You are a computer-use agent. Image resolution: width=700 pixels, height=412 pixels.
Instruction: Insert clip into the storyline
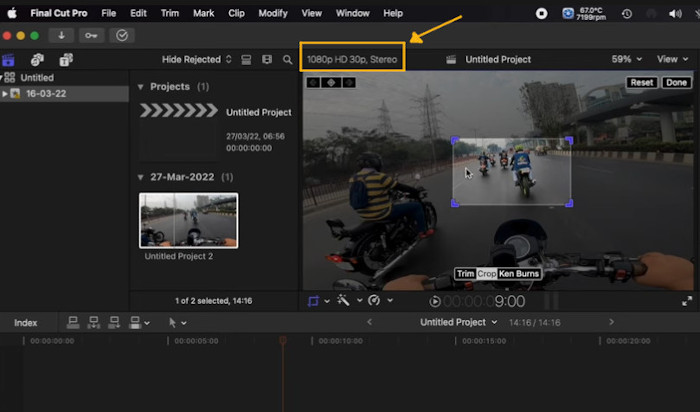pos(94,322)
